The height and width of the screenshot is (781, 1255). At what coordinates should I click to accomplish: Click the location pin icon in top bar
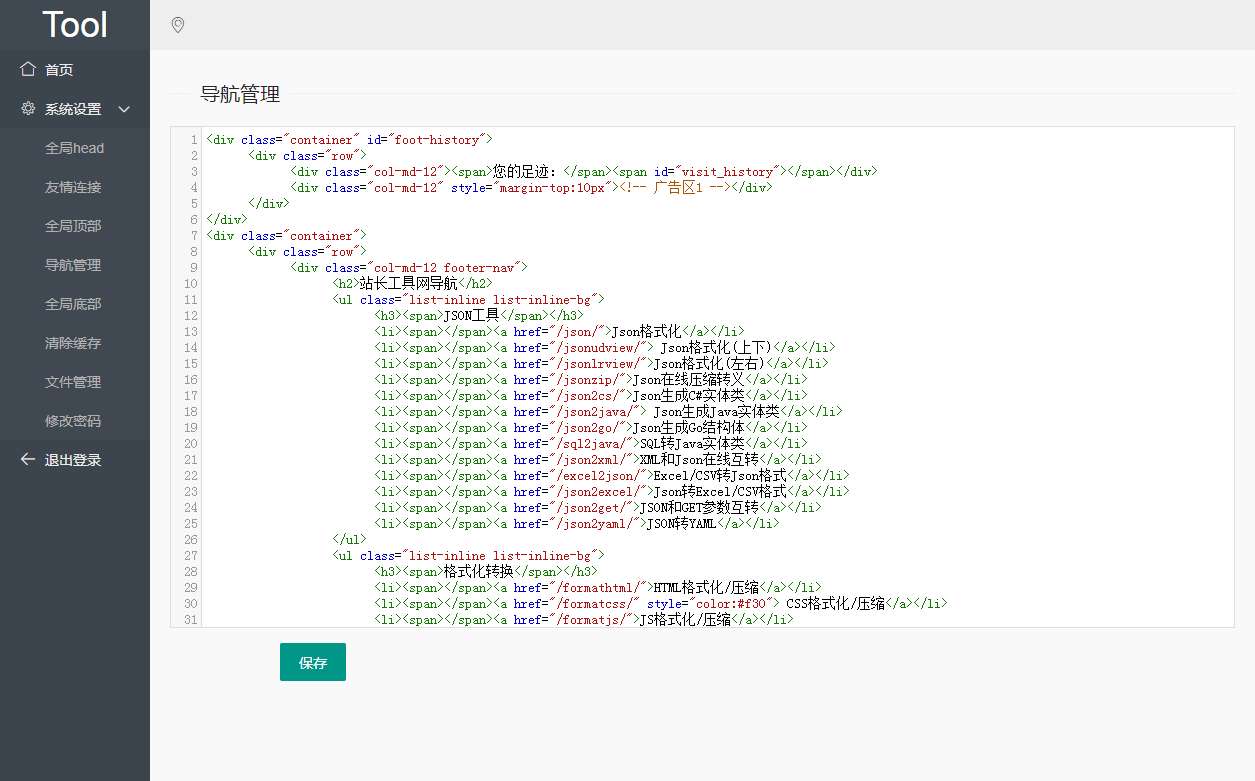click(x=177, y=25)
